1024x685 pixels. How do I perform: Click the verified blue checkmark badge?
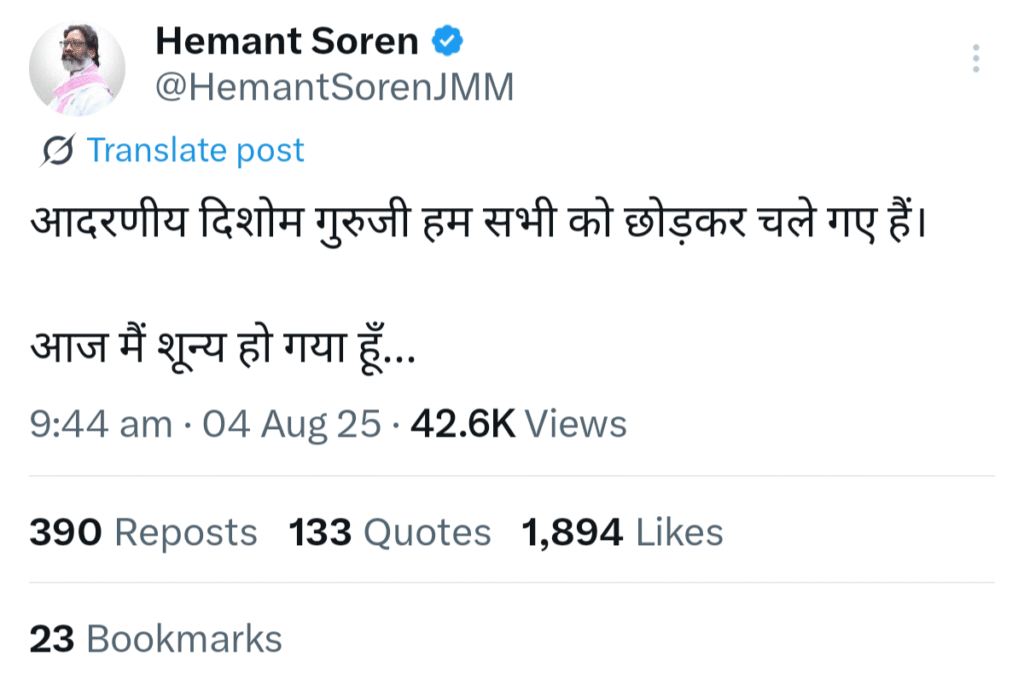tap(446, 41)
